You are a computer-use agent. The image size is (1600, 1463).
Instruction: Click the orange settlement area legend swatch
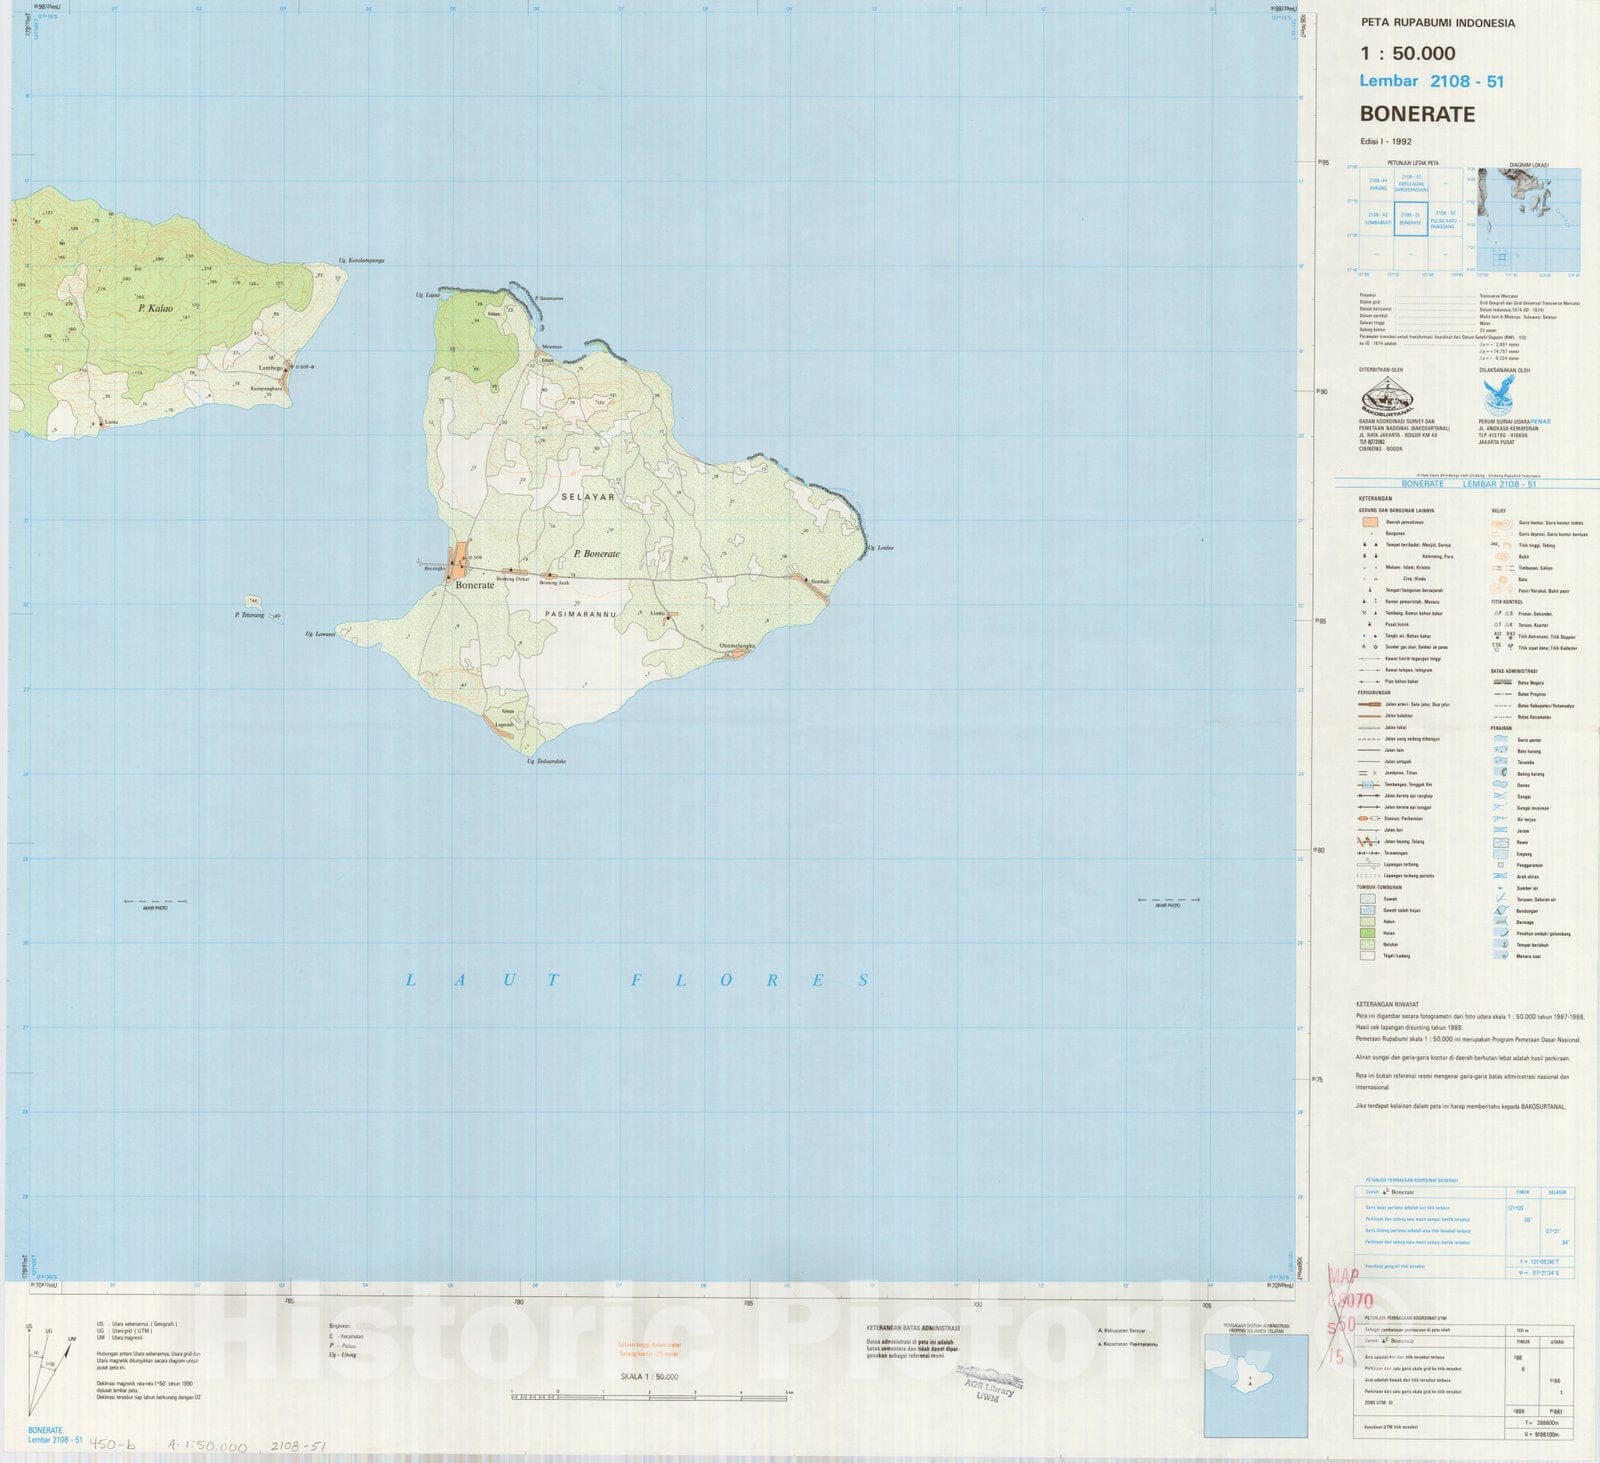tap(1369, 522)
